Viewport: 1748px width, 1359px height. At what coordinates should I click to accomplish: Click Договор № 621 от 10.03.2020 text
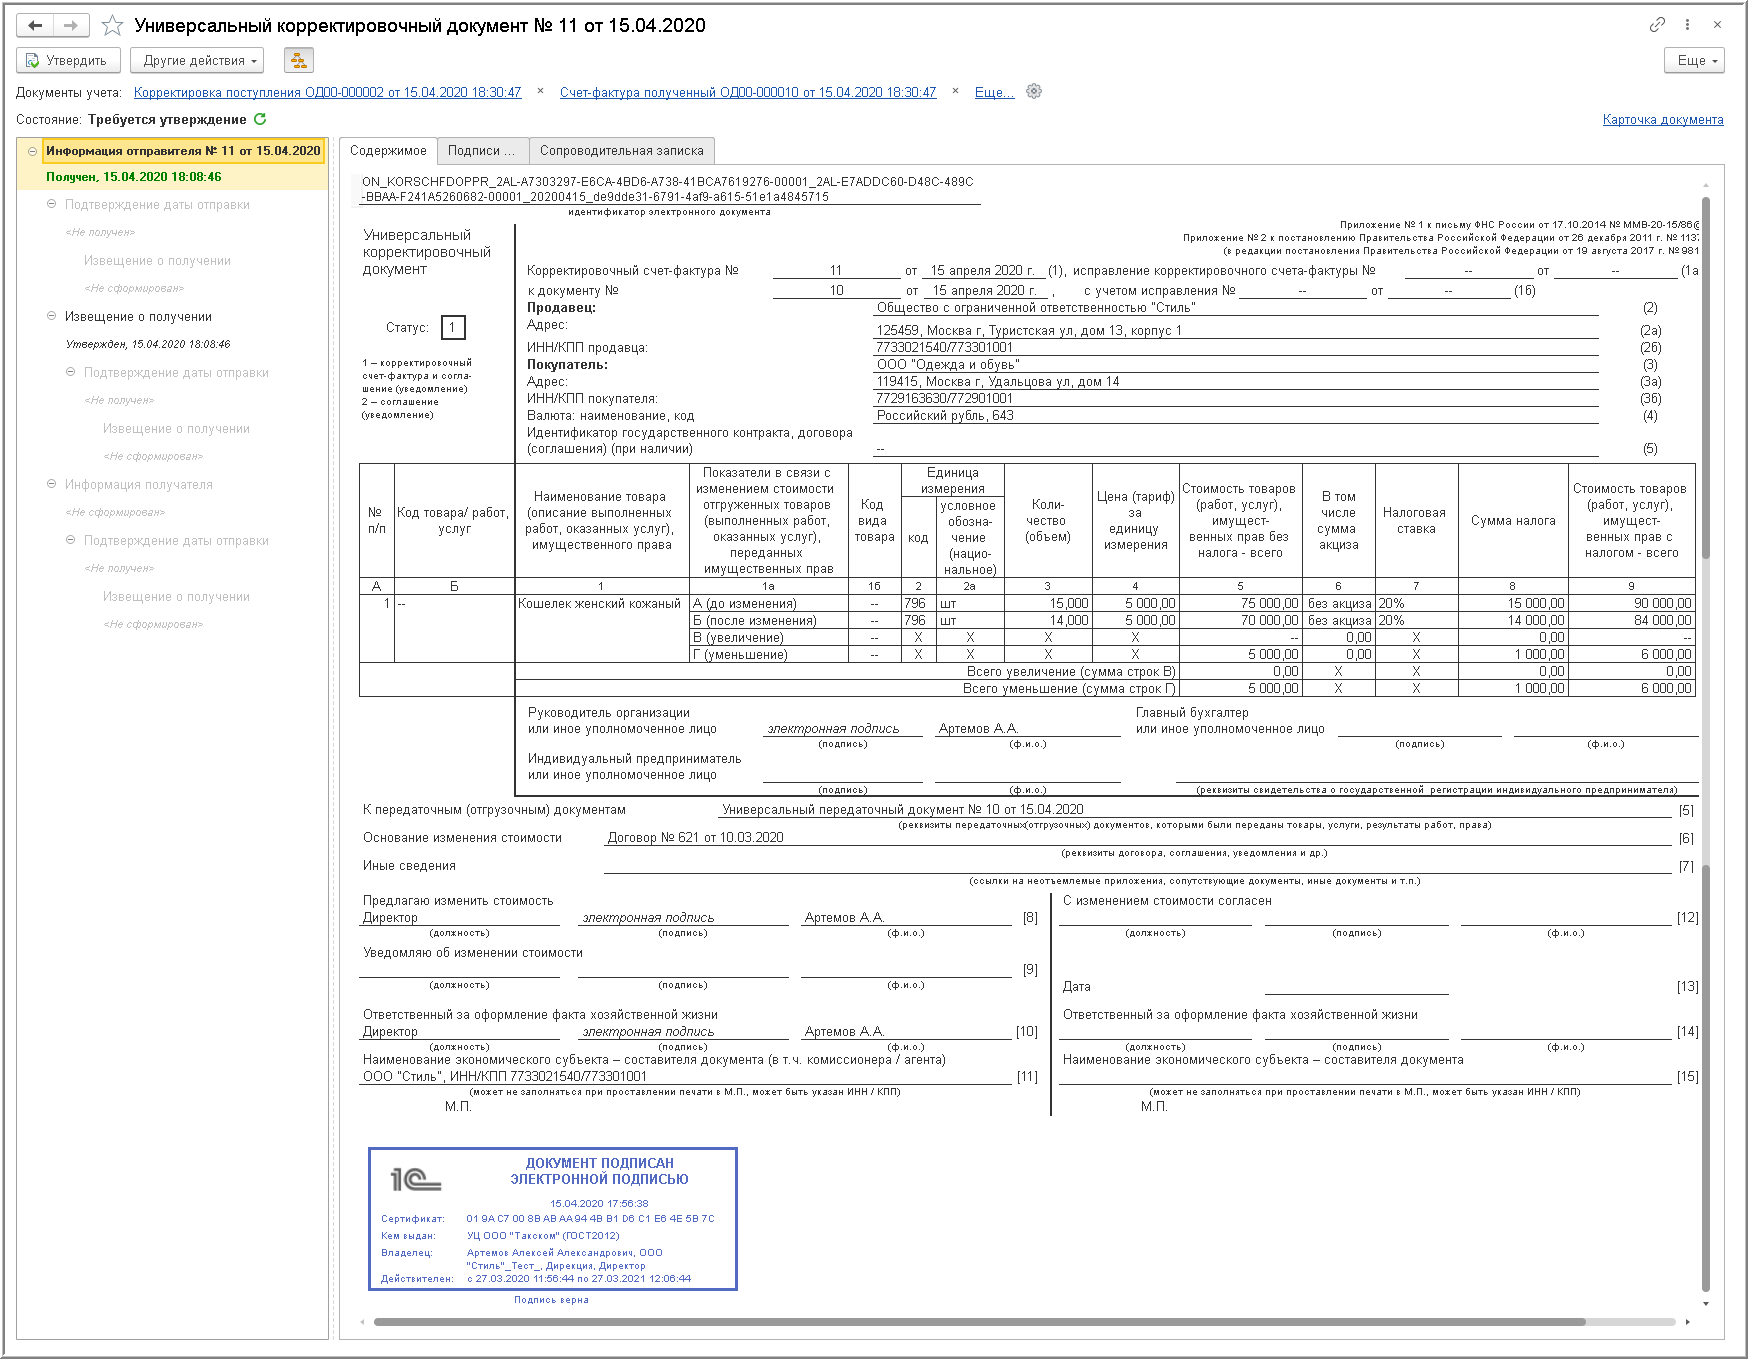[695, 838]
